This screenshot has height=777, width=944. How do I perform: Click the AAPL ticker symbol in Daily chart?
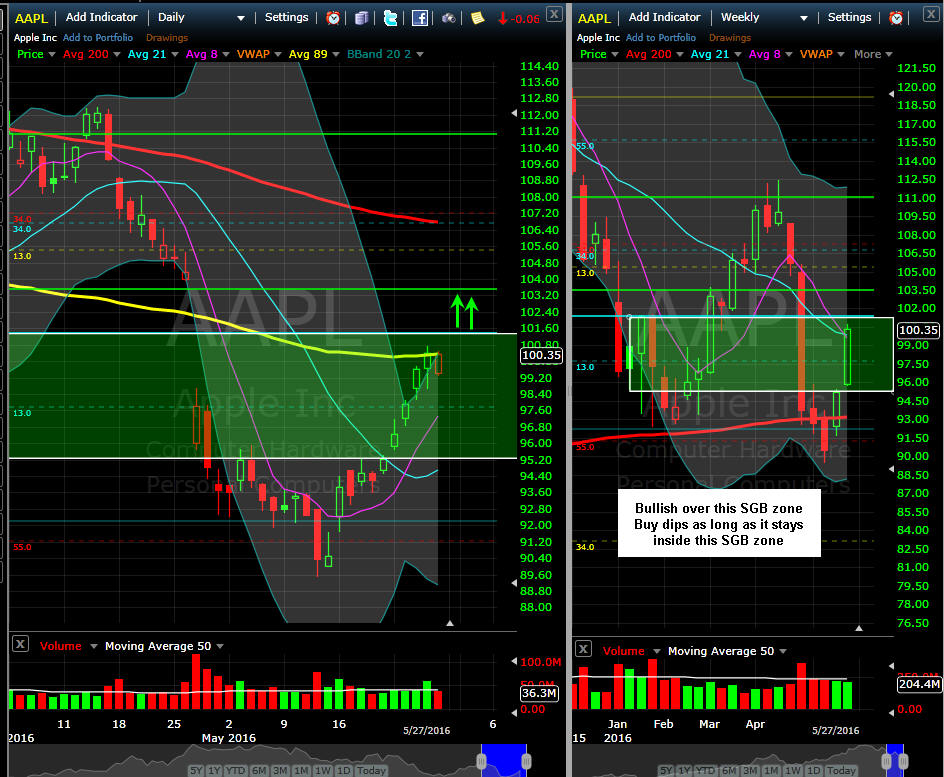point(31,18)
